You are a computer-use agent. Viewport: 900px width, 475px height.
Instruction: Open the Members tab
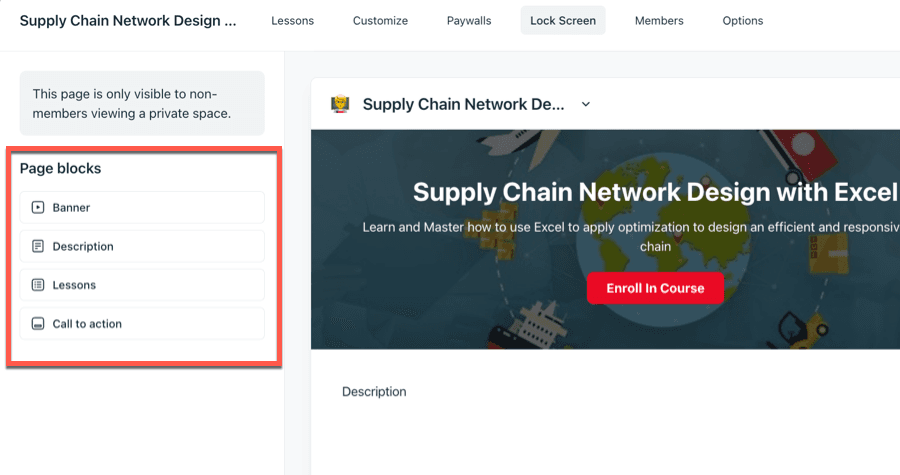pyautogui.click(x=659, y=20)
